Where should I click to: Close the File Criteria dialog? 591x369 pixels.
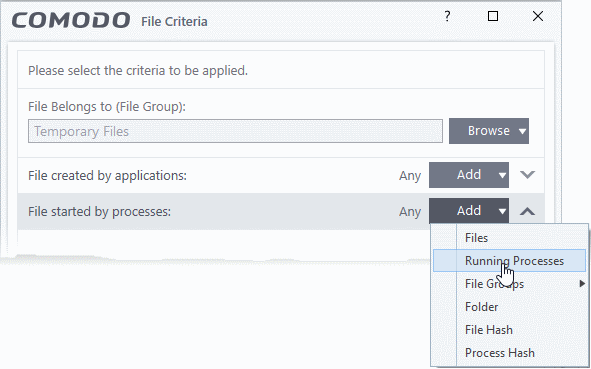tap(538, 16)
